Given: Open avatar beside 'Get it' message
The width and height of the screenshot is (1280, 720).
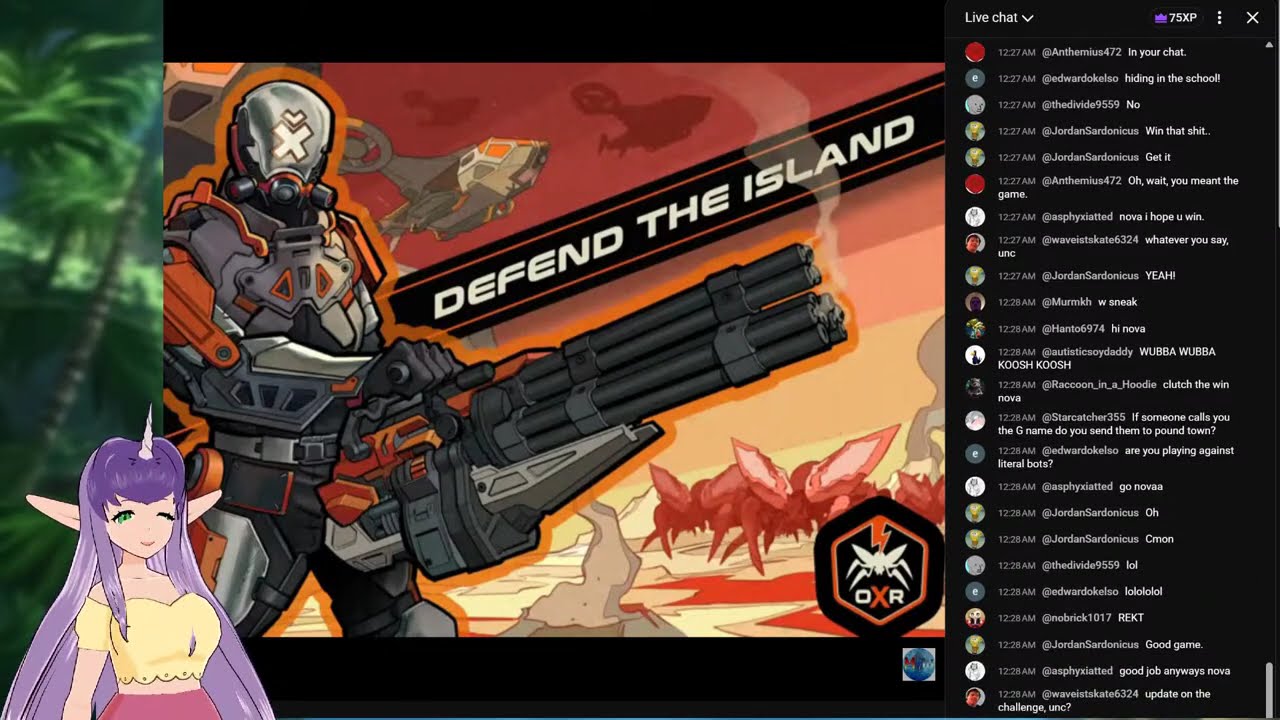Looking at the screenshot, I should pos(975,157).
